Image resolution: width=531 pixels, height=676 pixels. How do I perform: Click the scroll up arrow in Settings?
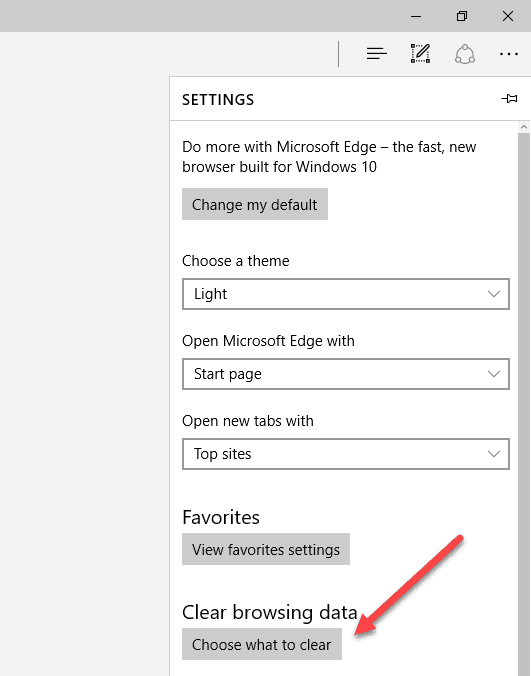524,127
